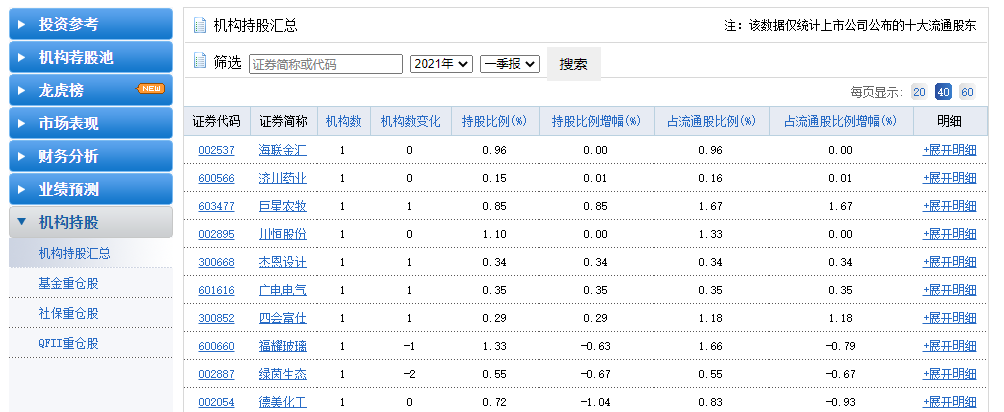Click 机构数变化 value -2 in 绿茵生态 row
Image resolution: width=1004 pixels, height=412 pixels.
pos(409,374)
